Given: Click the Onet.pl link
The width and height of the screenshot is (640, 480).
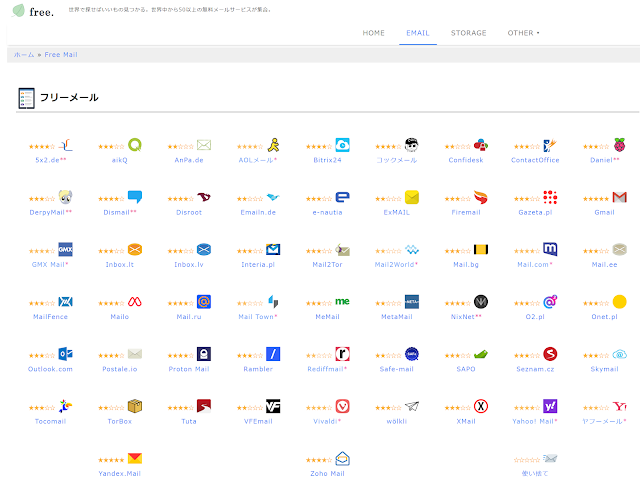Looking at the screenshot, I should tap(604, 317).
